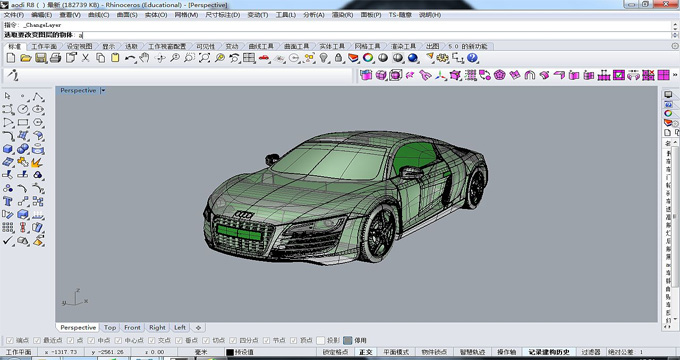Click the blue sphere render icon
Viewport: 680px width, 360px height.
(413, 58)
